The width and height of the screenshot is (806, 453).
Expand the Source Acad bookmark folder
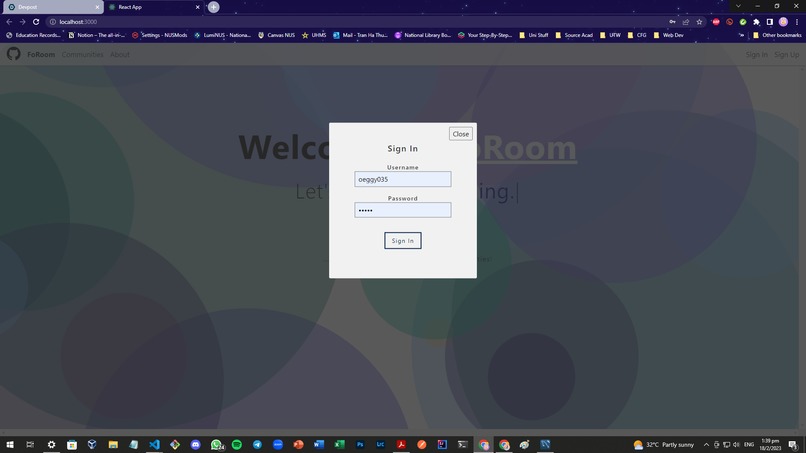point(574,35)
